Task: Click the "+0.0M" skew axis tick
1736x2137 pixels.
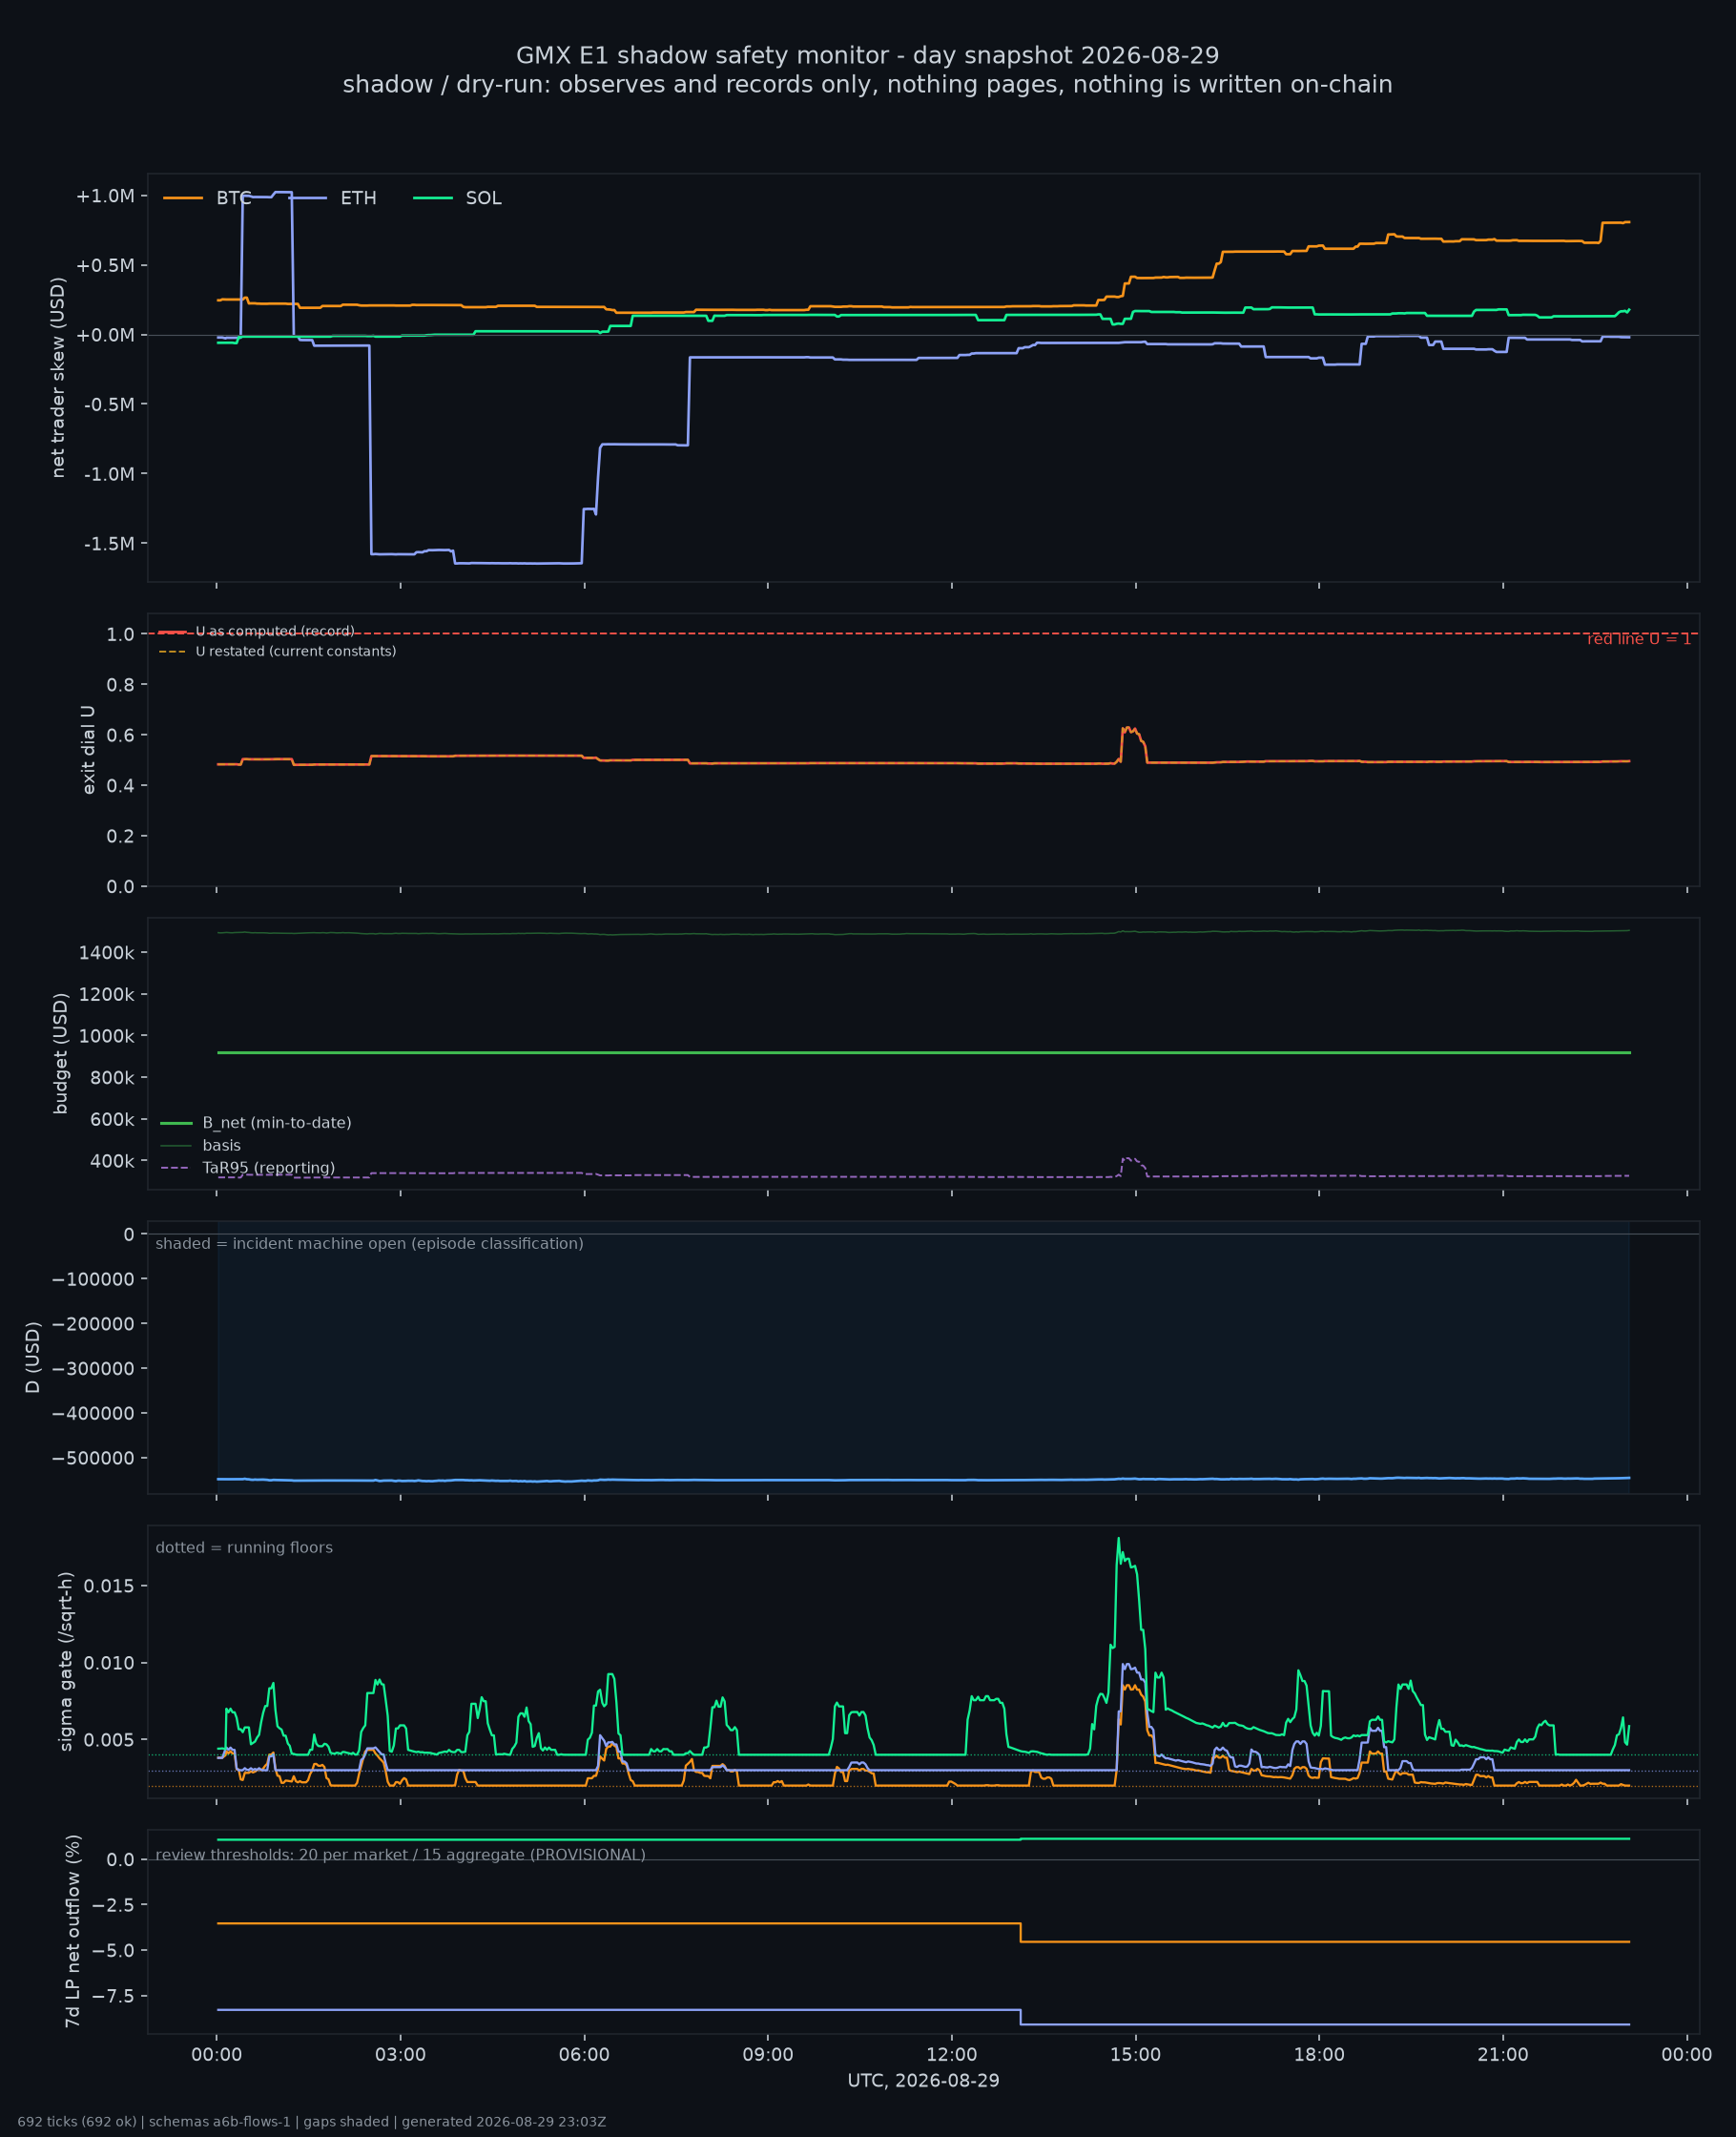Action: click(105, 335)
